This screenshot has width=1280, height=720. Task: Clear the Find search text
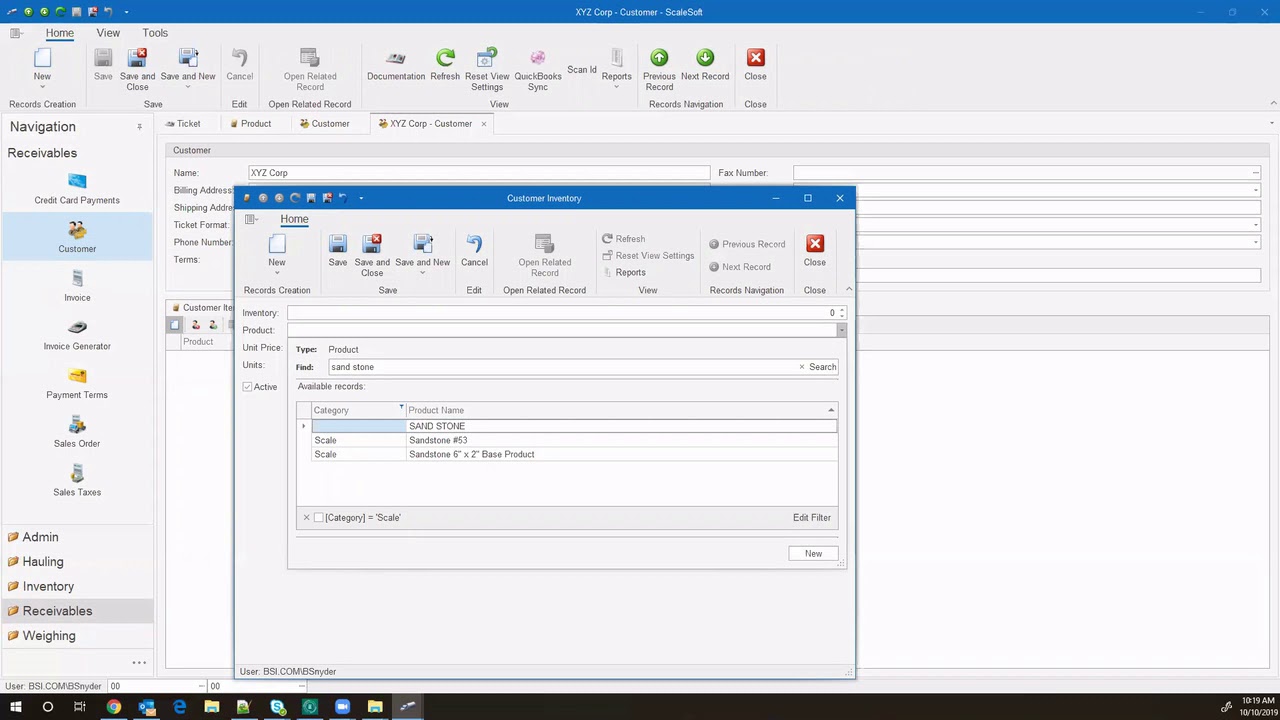click(801, 367)
